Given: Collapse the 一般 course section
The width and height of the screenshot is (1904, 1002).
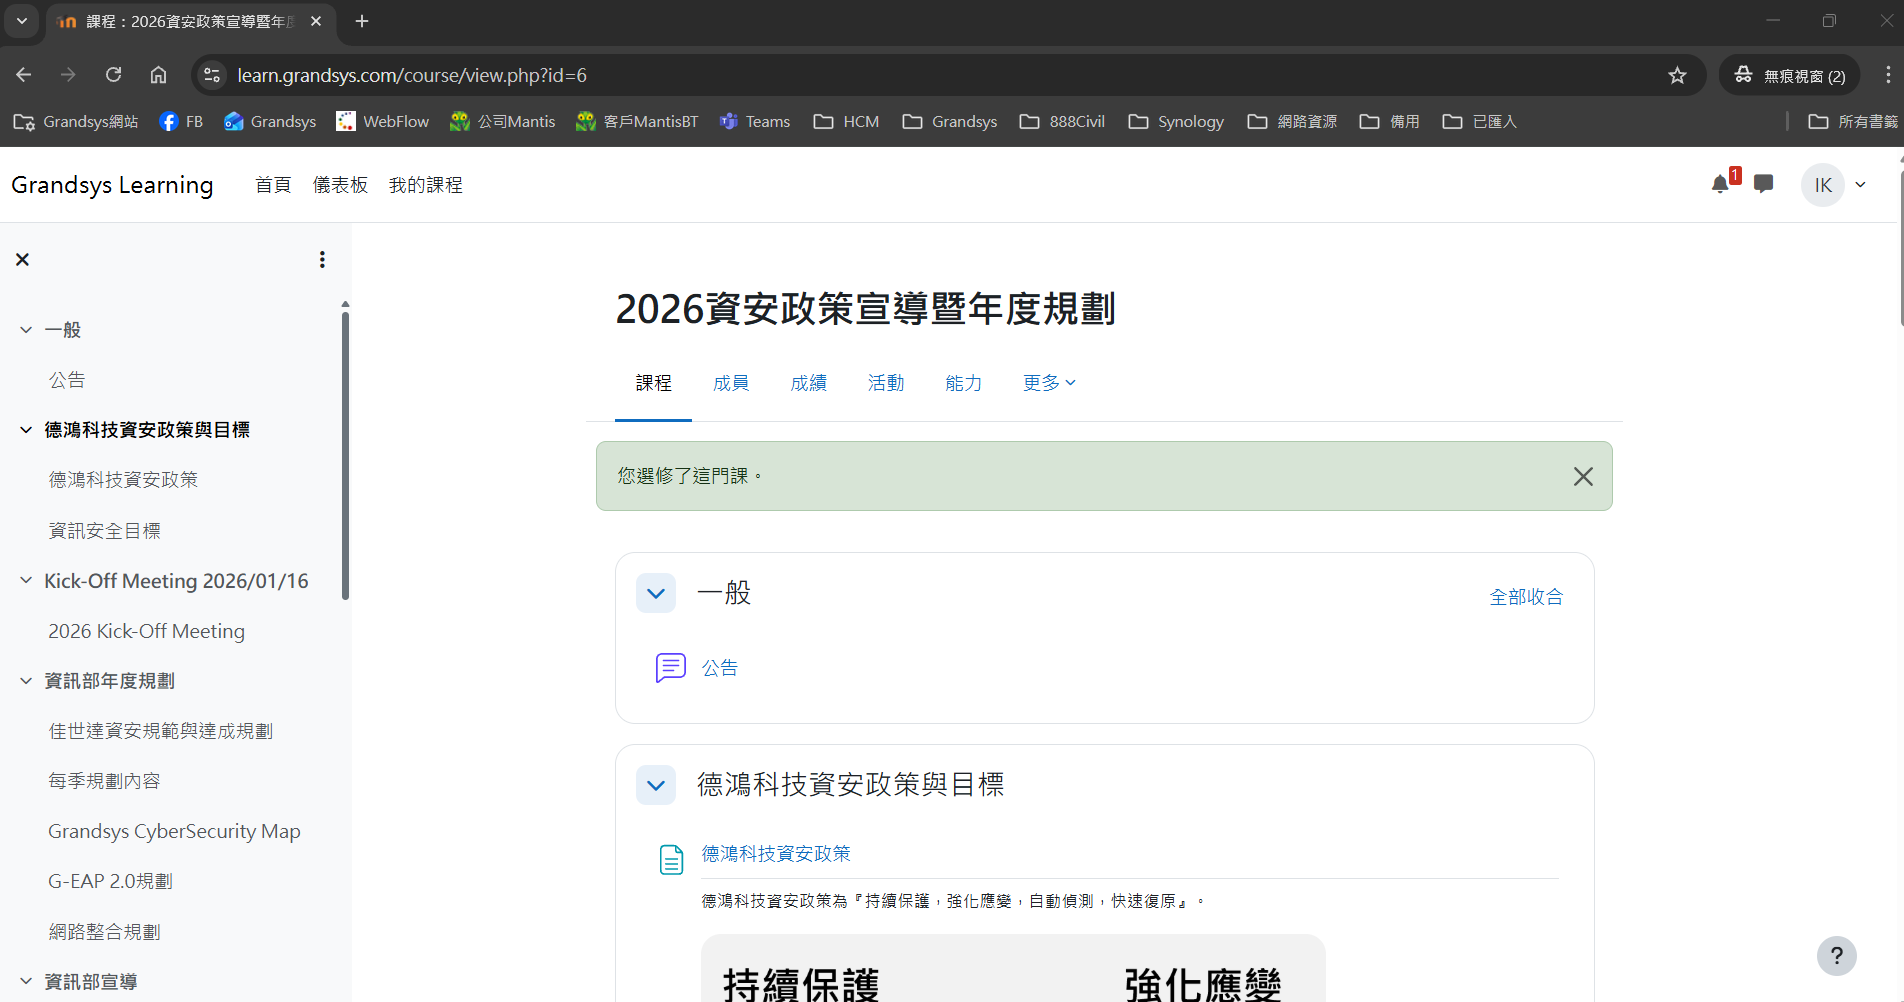Looking at the screenshot, I should coord(655,592).
